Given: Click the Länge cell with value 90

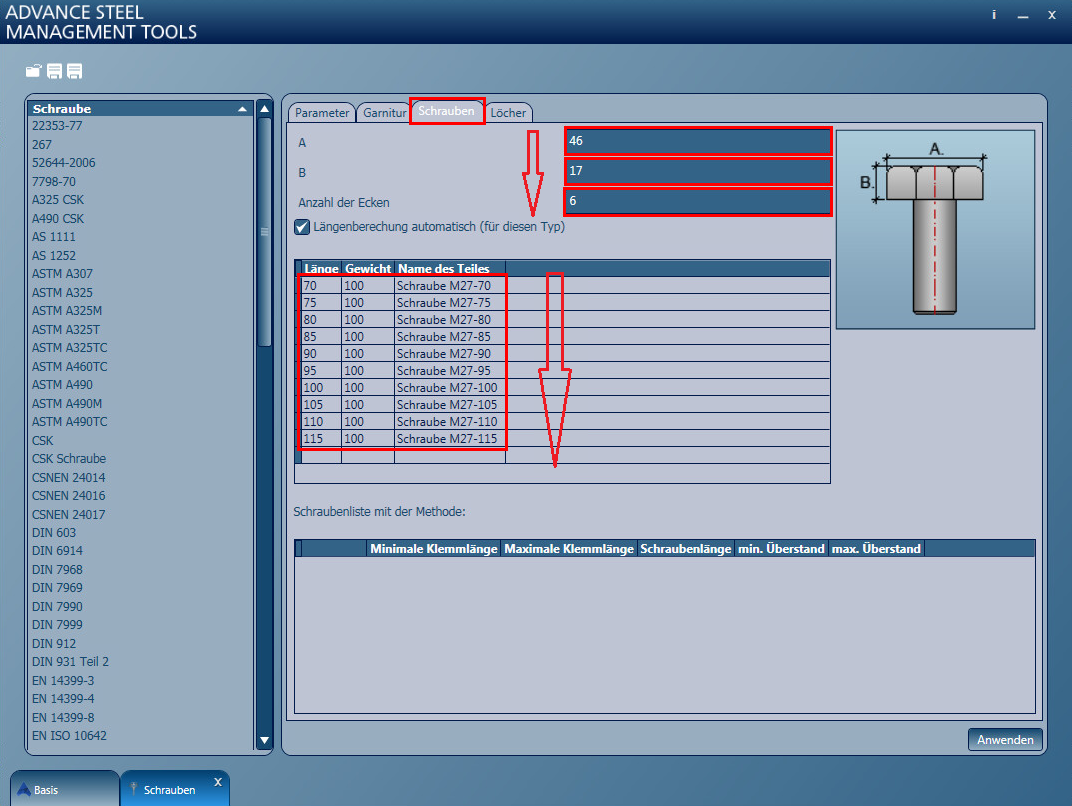Looking at the screenshot, I should click(x=321, y=353).
